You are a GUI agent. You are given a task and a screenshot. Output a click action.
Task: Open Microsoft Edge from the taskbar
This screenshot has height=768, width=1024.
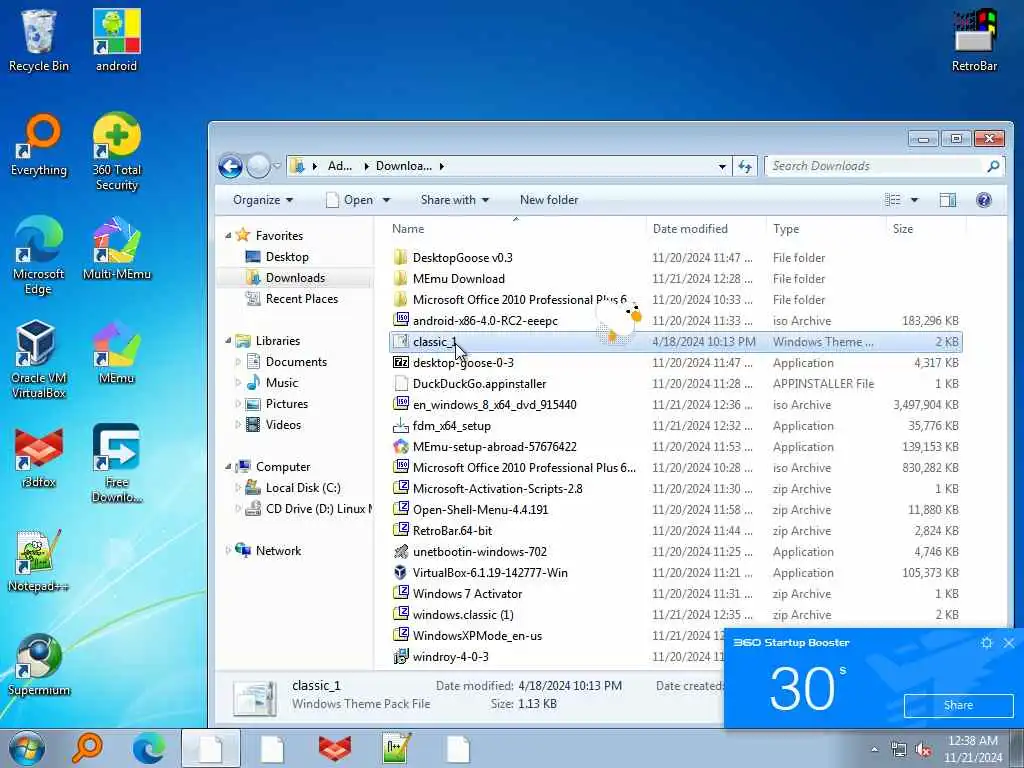[x=149, y=748]
